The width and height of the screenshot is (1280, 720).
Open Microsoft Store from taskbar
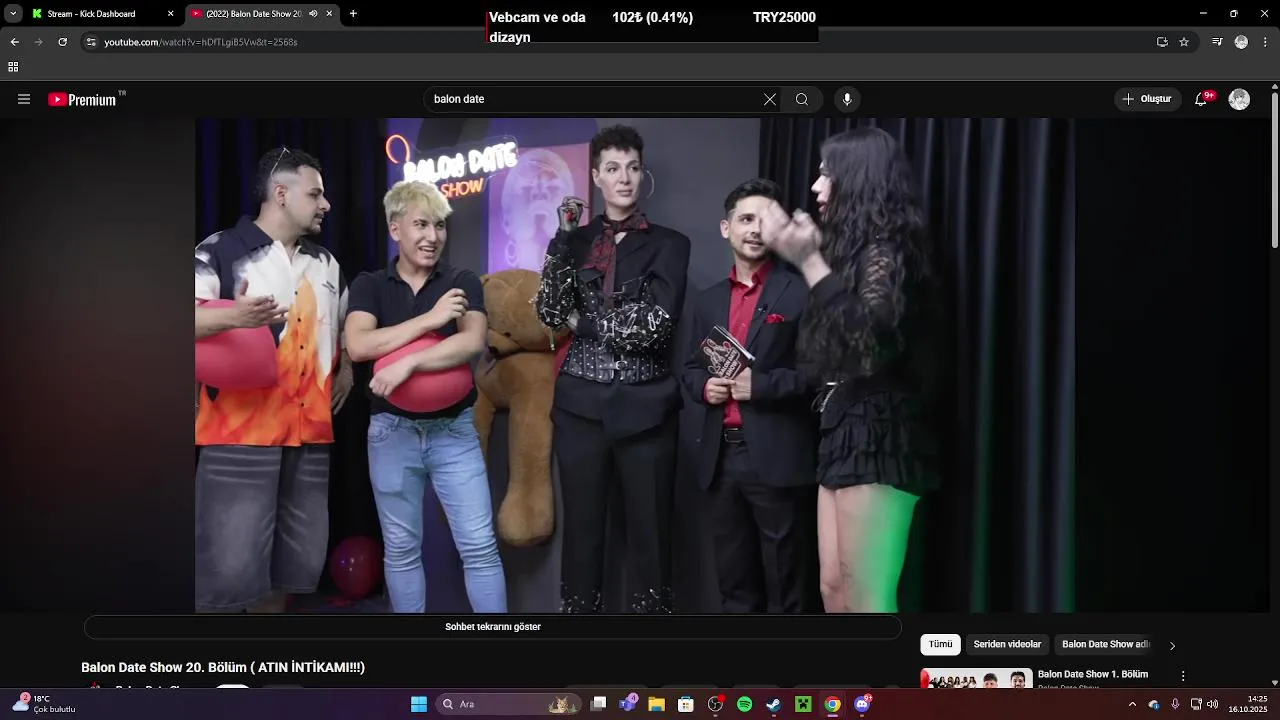click(686, 704)
